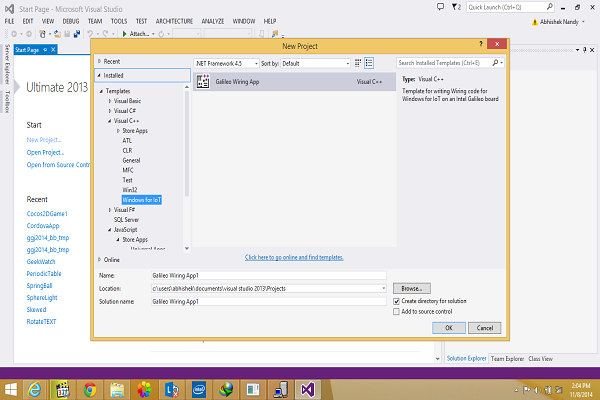Open Internet Explorer from the taskbar

click(34, 390)
